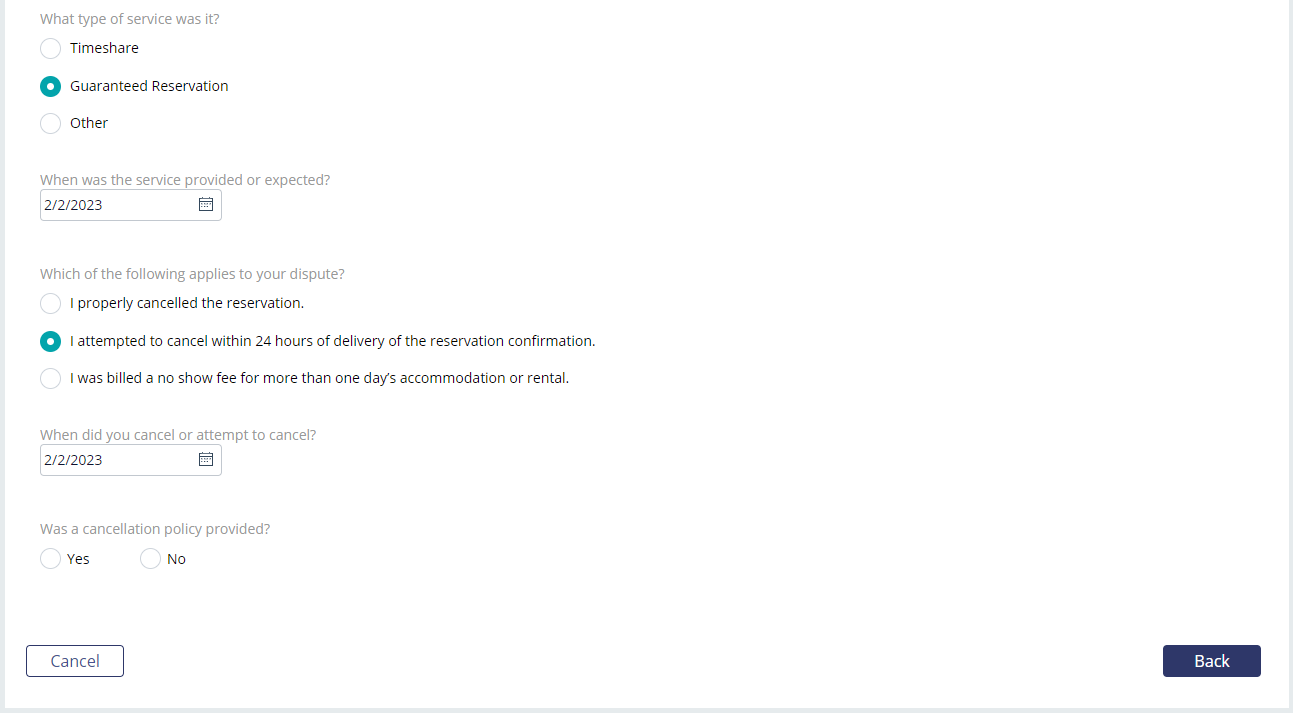Pick 'I properly cancelled the reservation' option
This screenshot has width=1293, height=713.
click(x=50, y=303)
